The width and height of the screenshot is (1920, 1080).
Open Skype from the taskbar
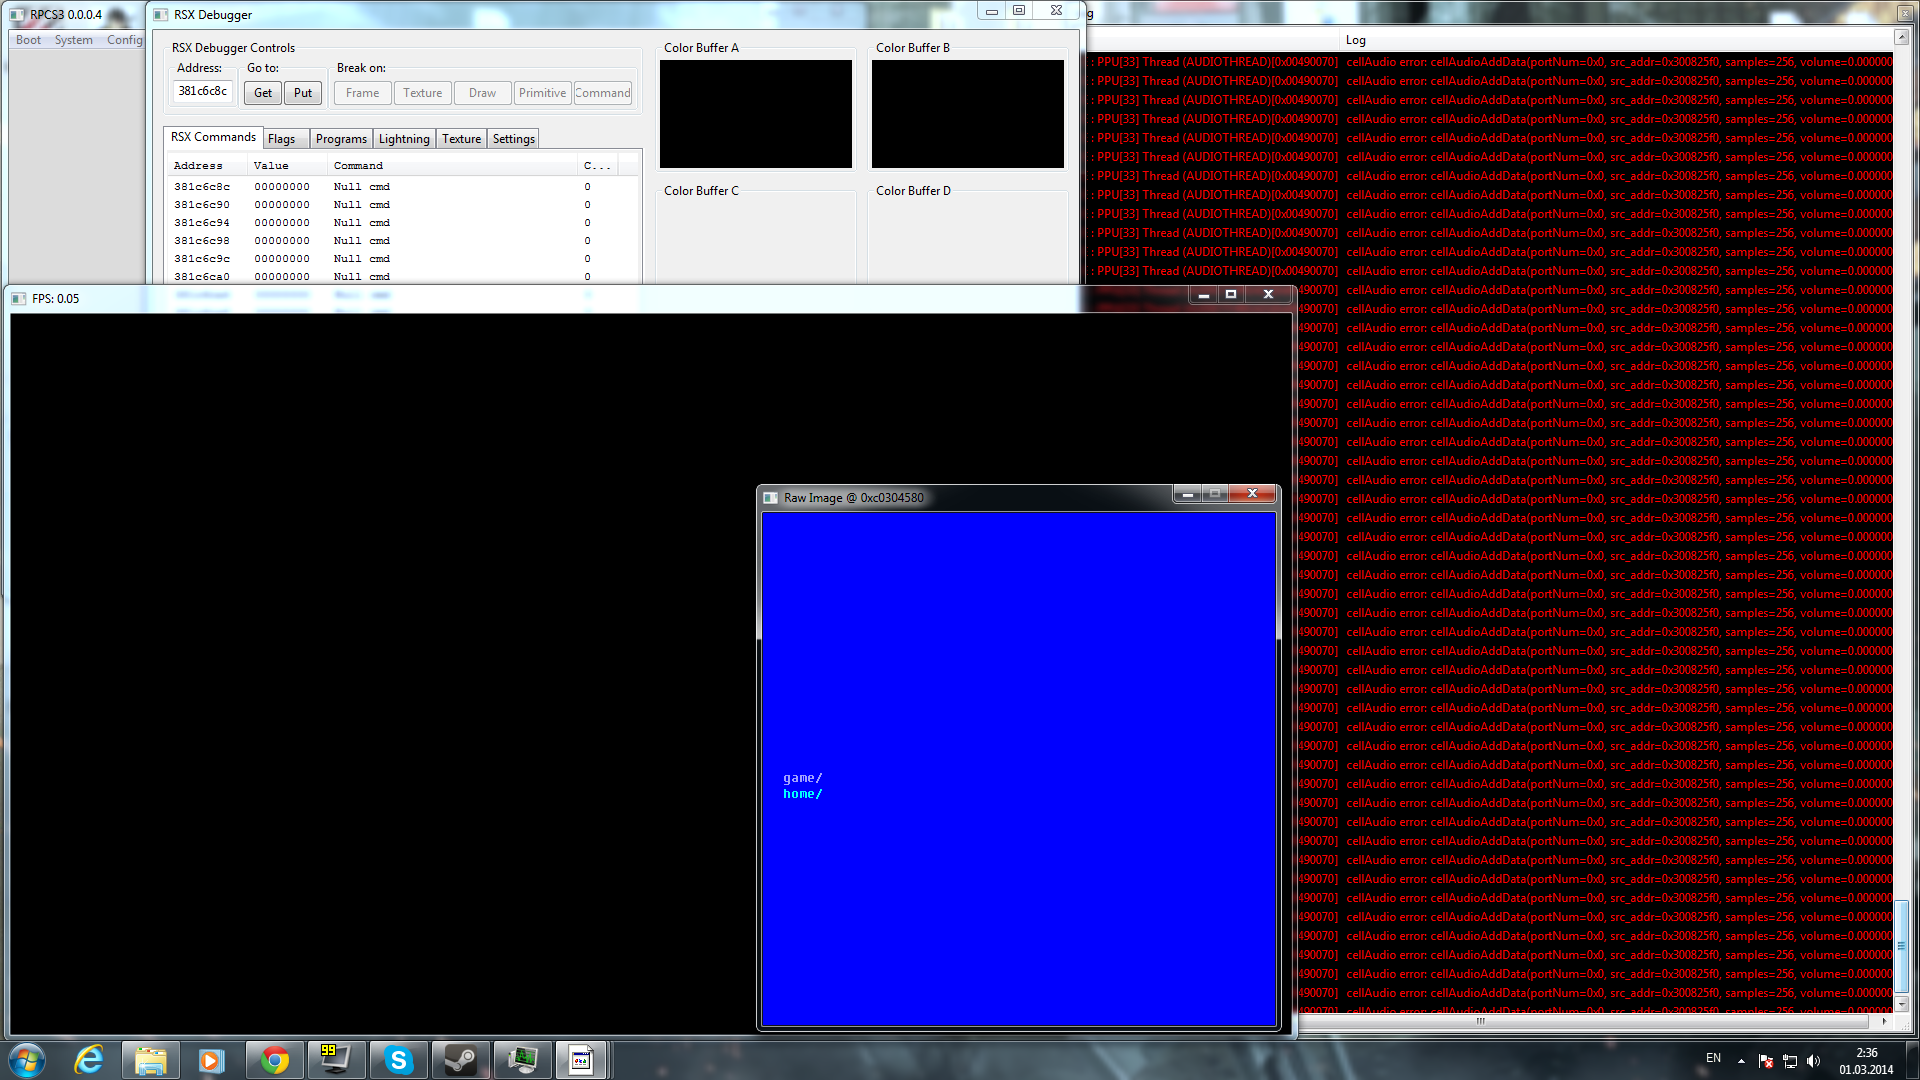[398, 1060]
